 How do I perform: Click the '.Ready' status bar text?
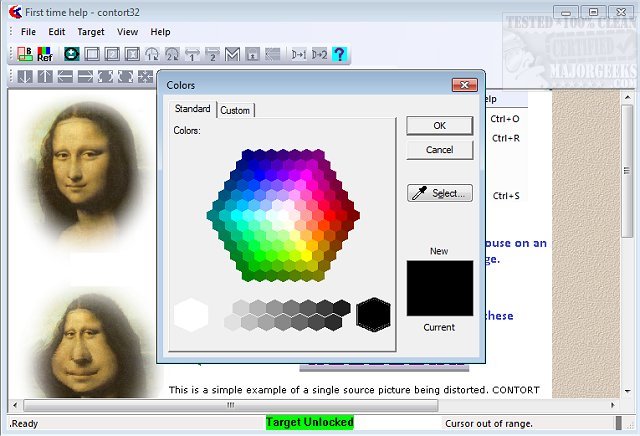point(24,424)
